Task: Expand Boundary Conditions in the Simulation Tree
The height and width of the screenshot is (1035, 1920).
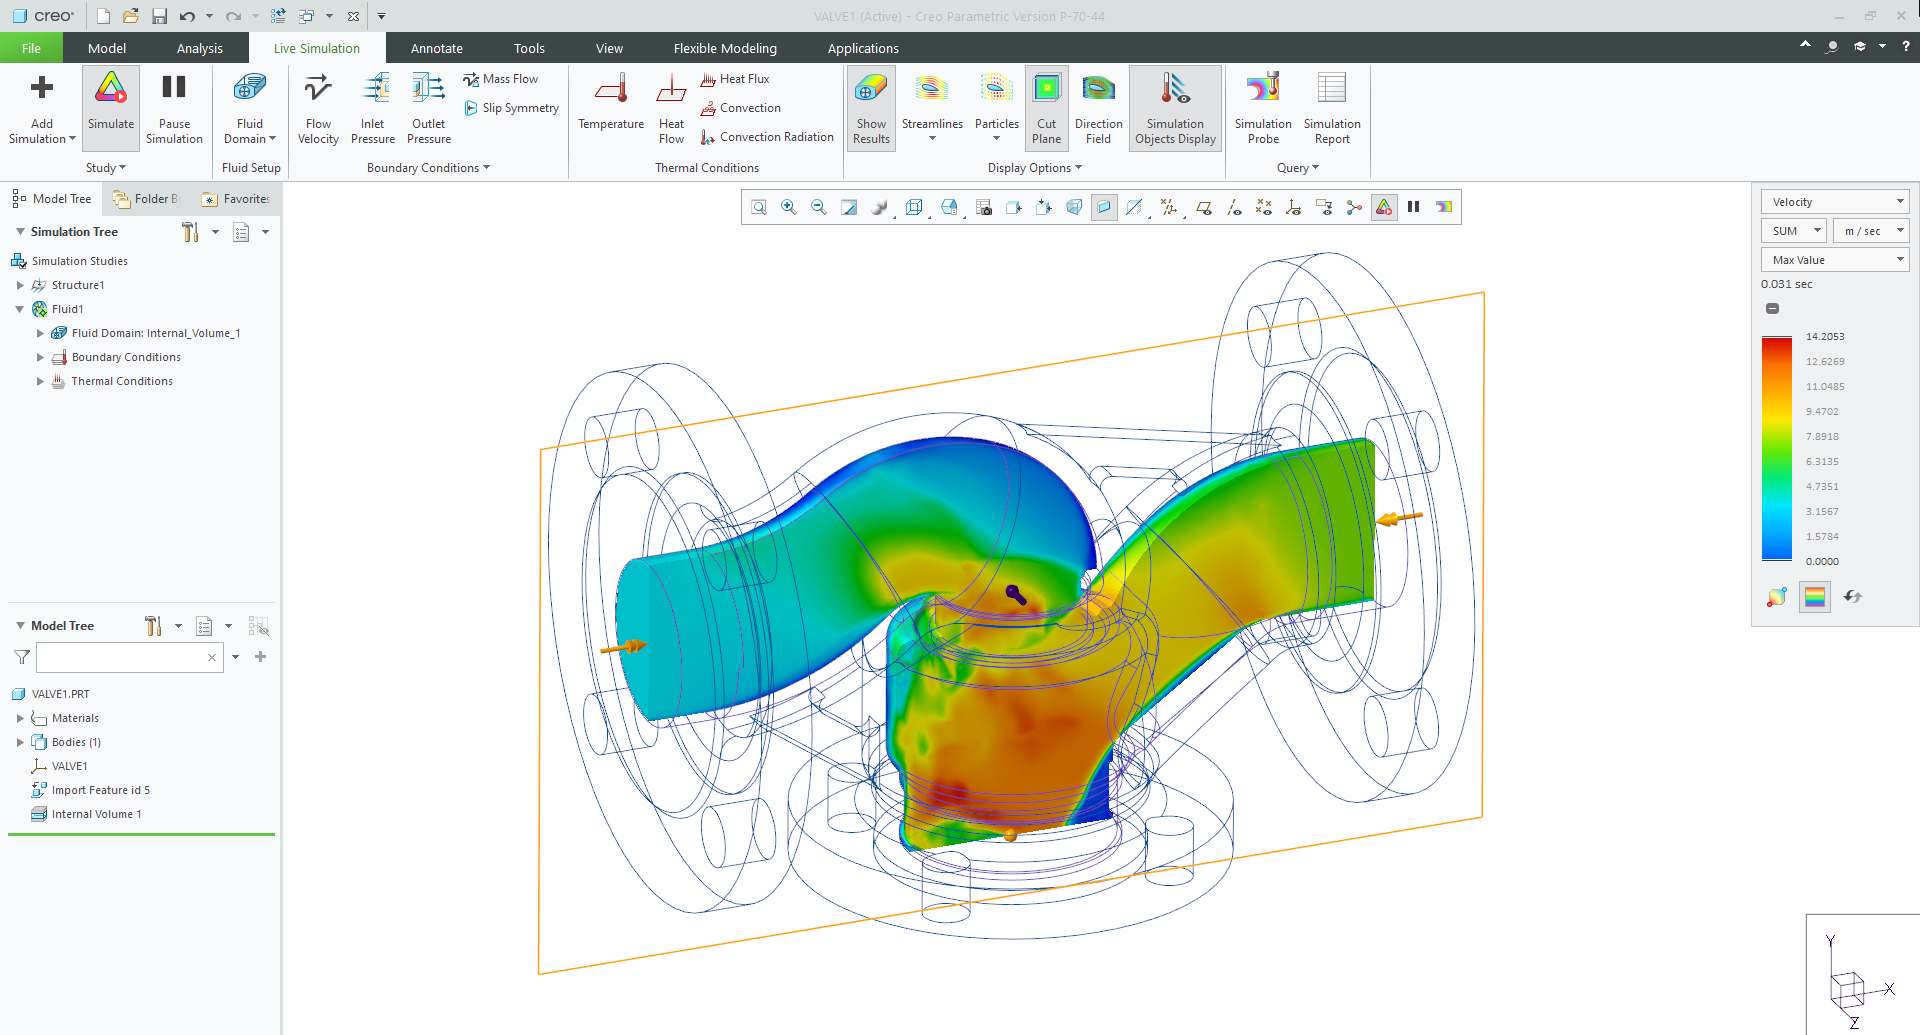Action: point(40,357)
